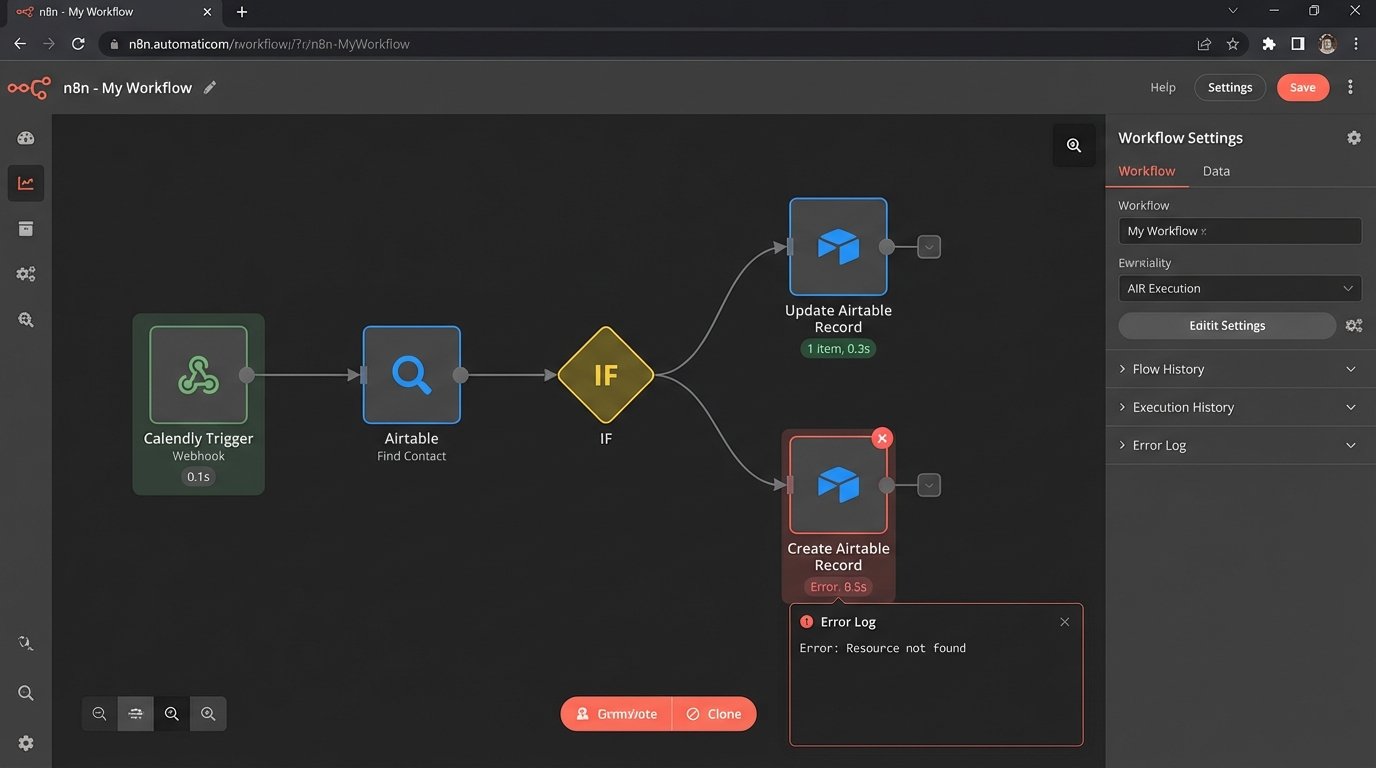Click the red error badge on Create node
This screenshot has width=1376, height=768.
tap(881, 438)
